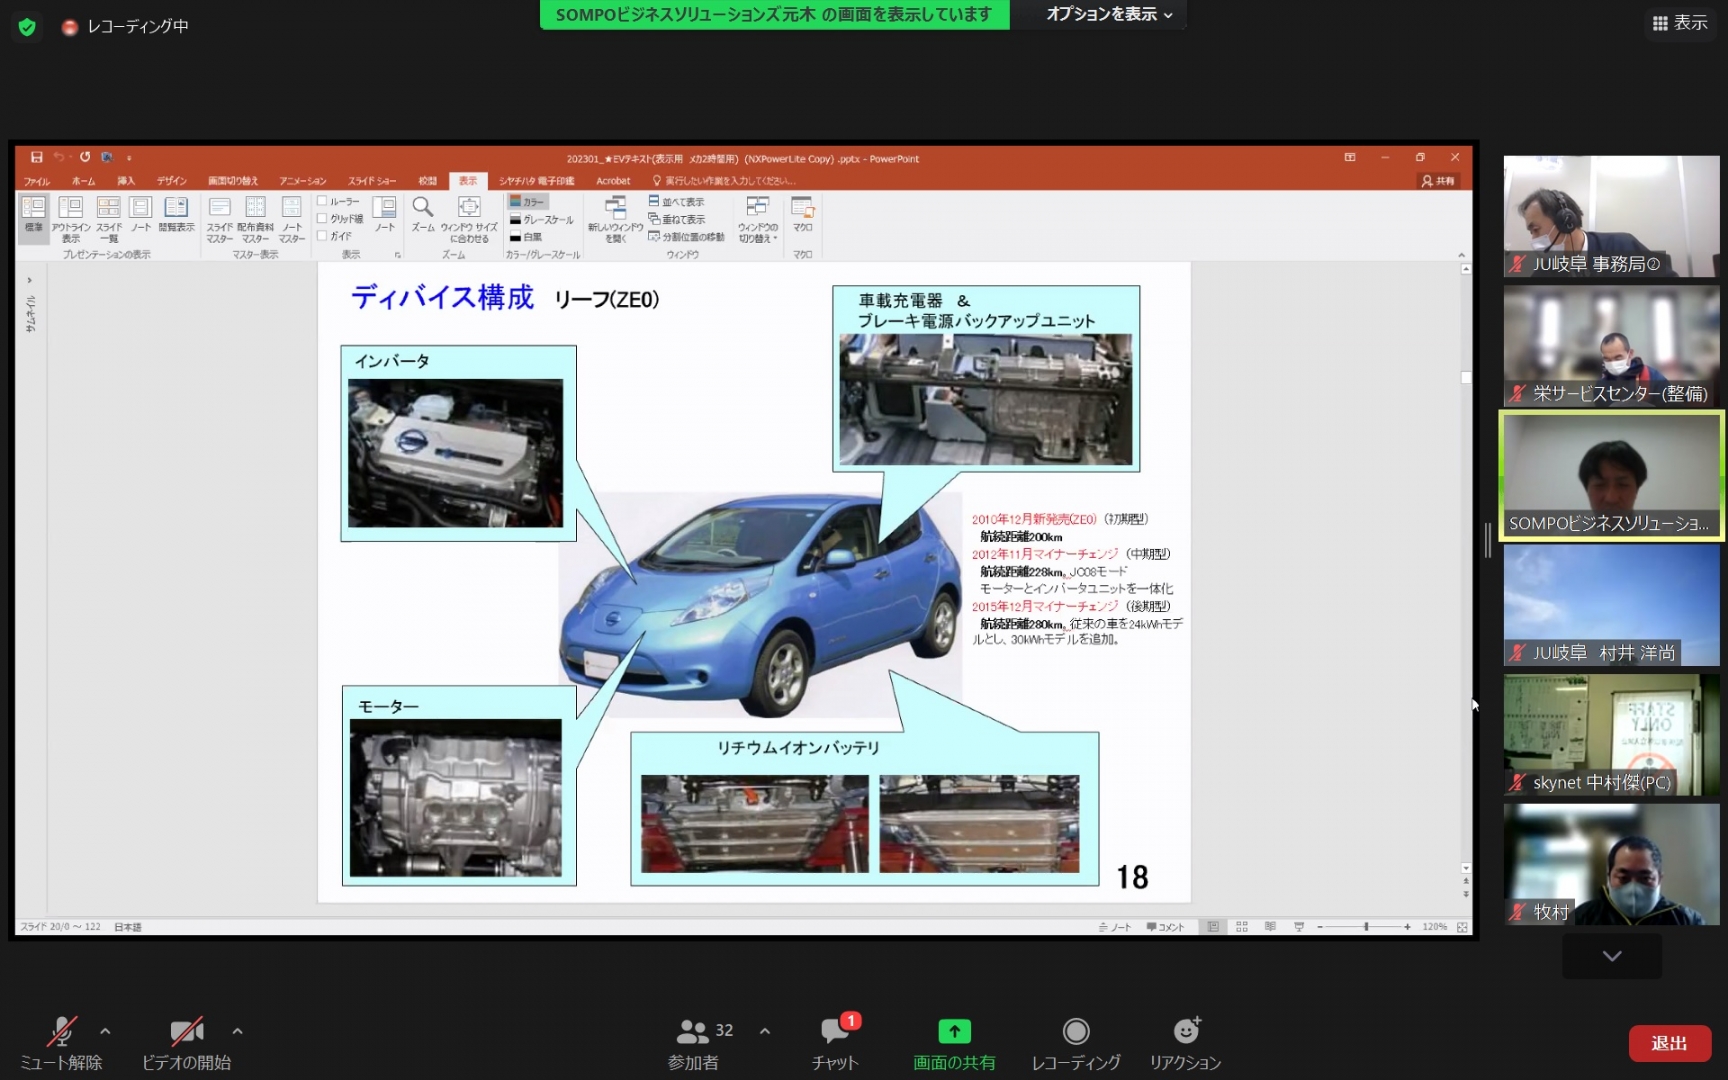Open view options (オプションを表示) dropdown
The height and width of the screenshot is (1080, 1728).
1109,14
